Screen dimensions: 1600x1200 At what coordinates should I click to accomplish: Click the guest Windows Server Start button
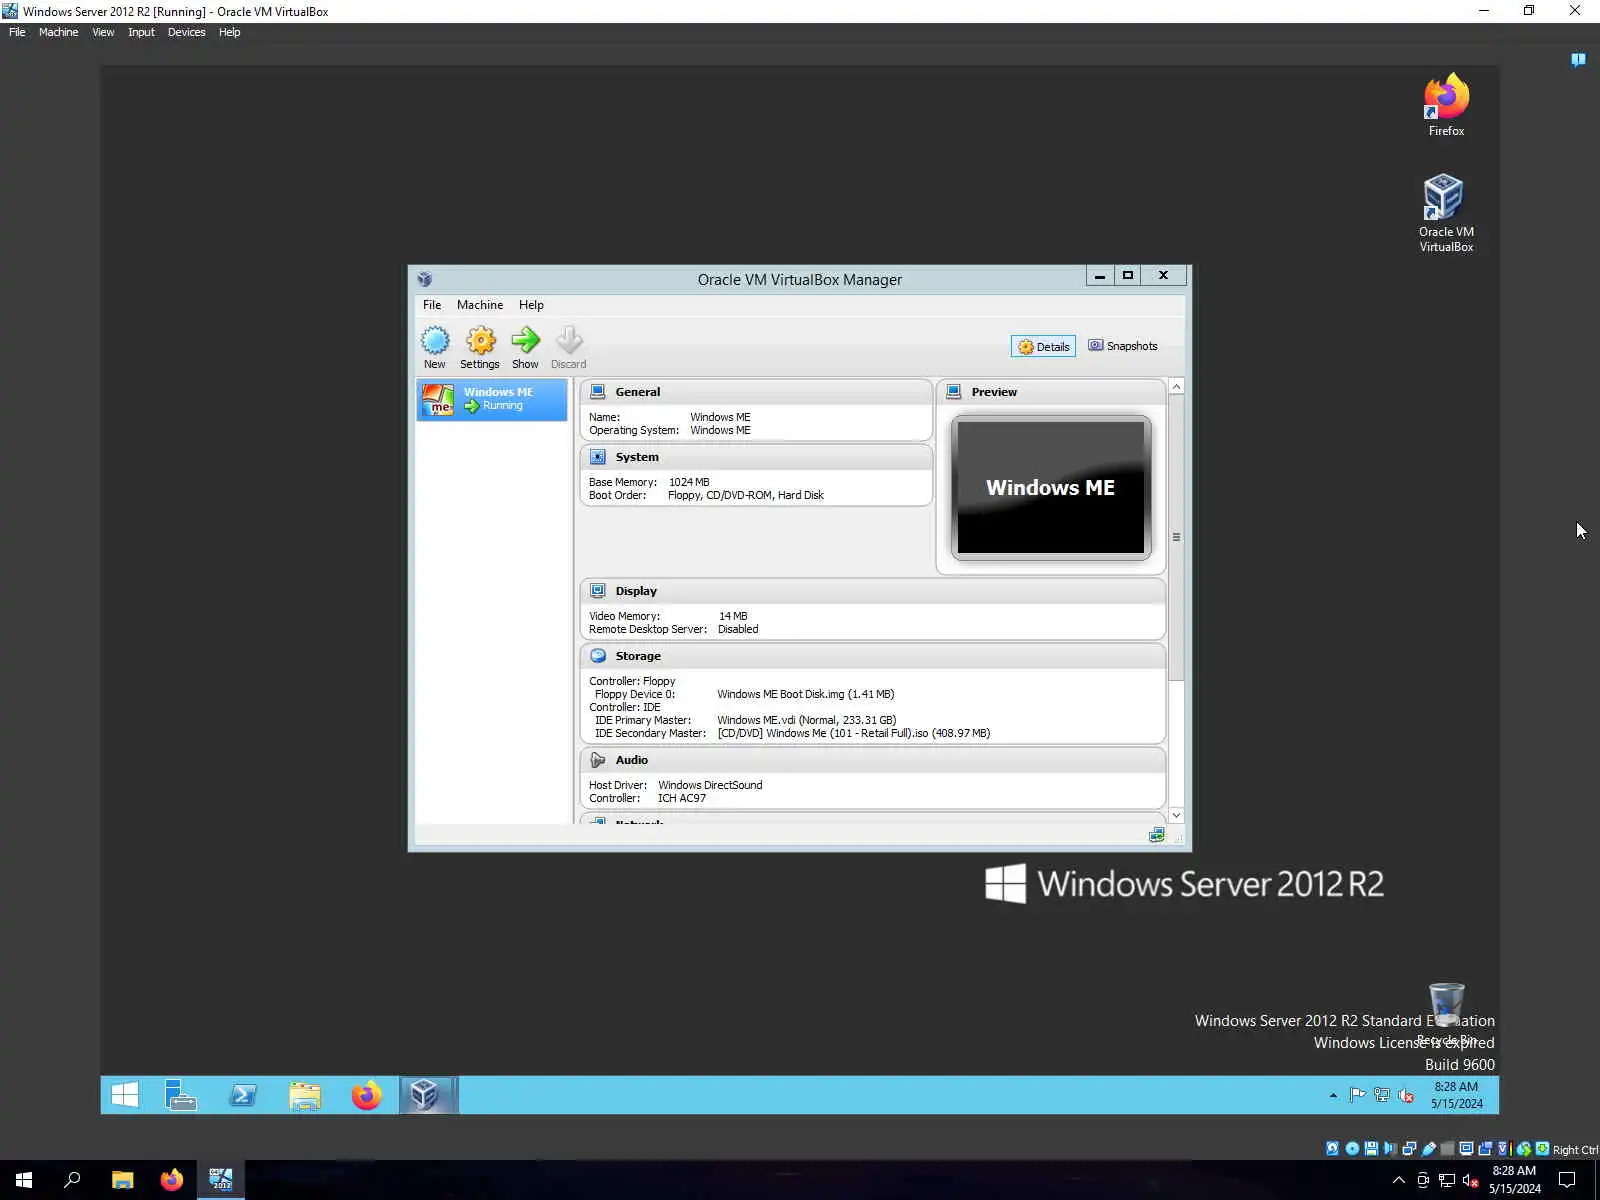(125, 1095)
